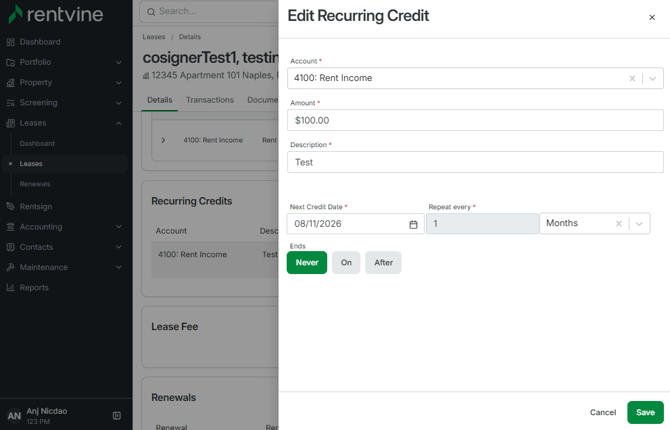Click the Amount input field
The width and height of the screenshot is (670, 430).
click(x=475, y=120)
